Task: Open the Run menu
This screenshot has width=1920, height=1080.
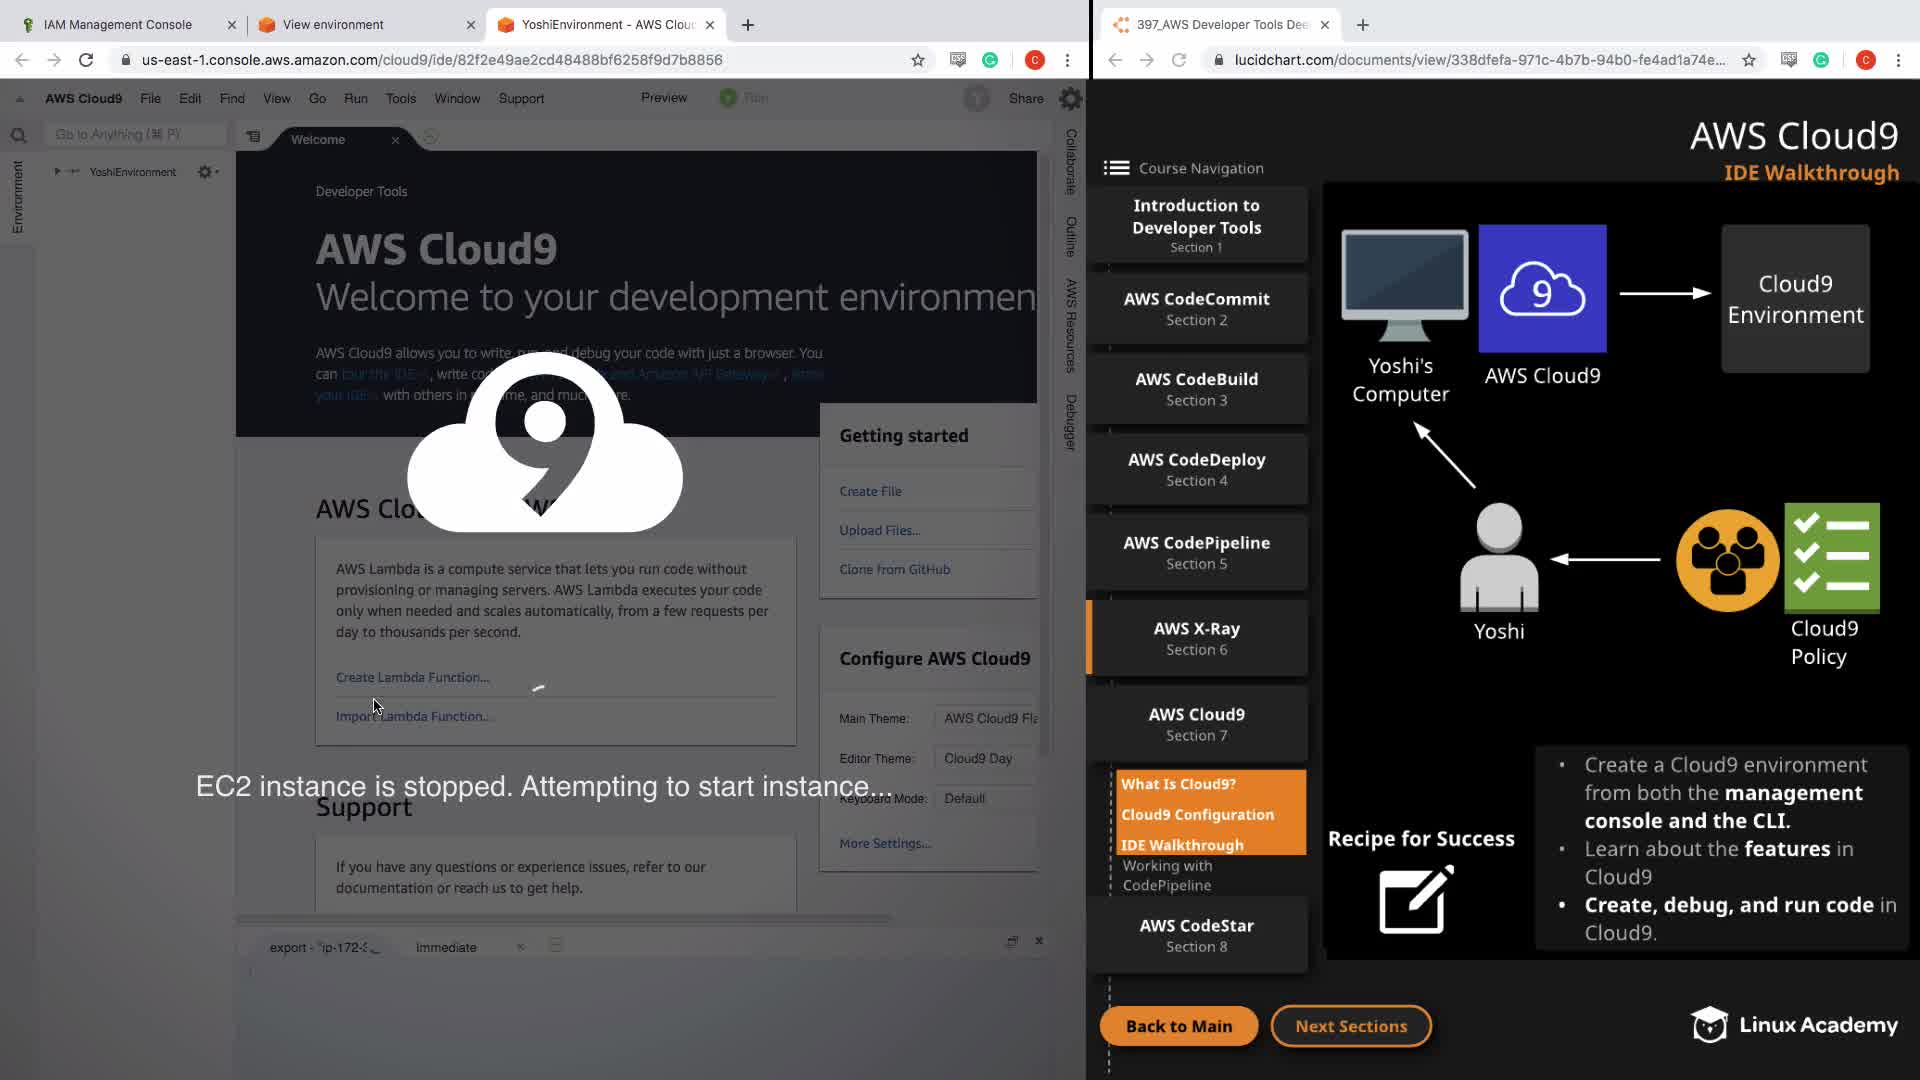Action: (x=355, y=98)
